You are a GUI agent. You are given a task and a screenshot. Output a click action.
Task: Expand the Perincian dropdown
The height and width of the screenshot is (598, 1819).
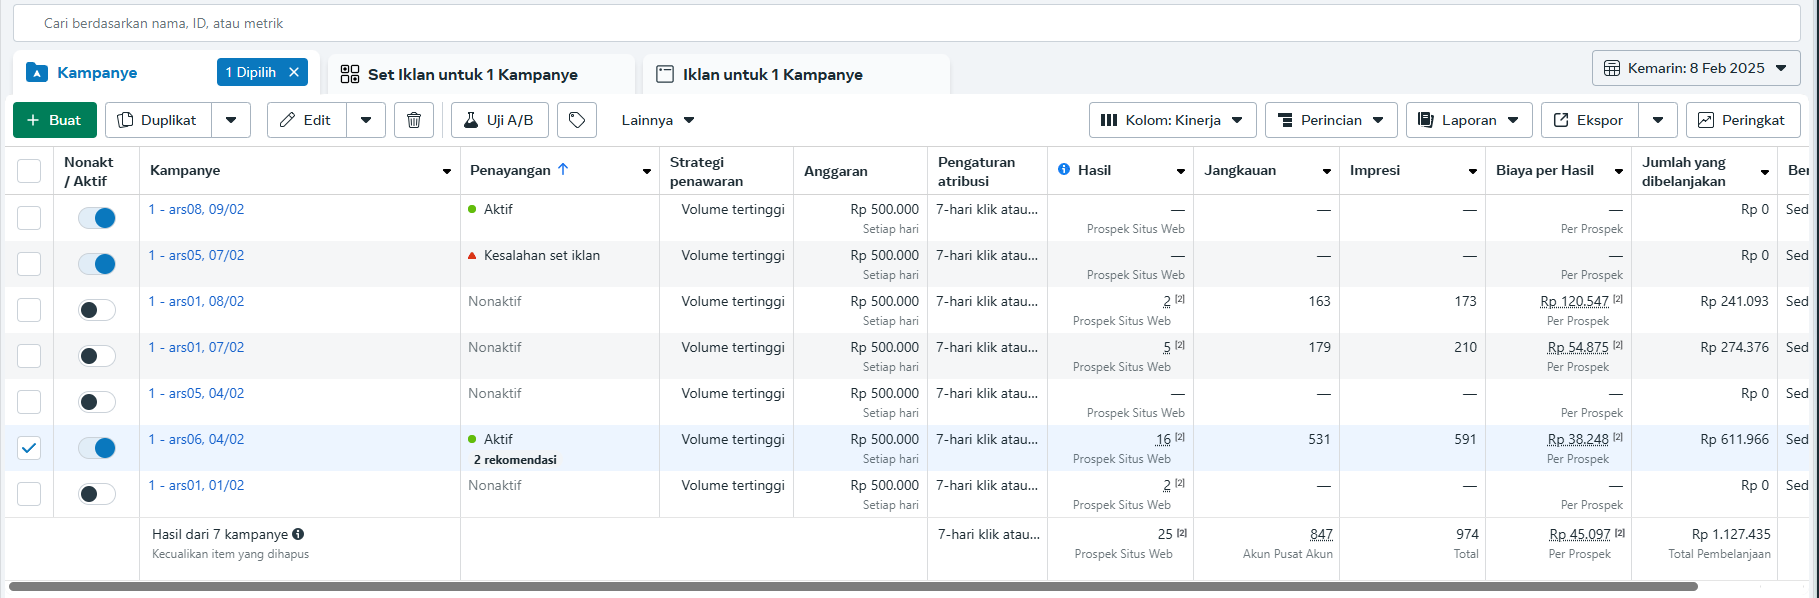[1330, 120]
